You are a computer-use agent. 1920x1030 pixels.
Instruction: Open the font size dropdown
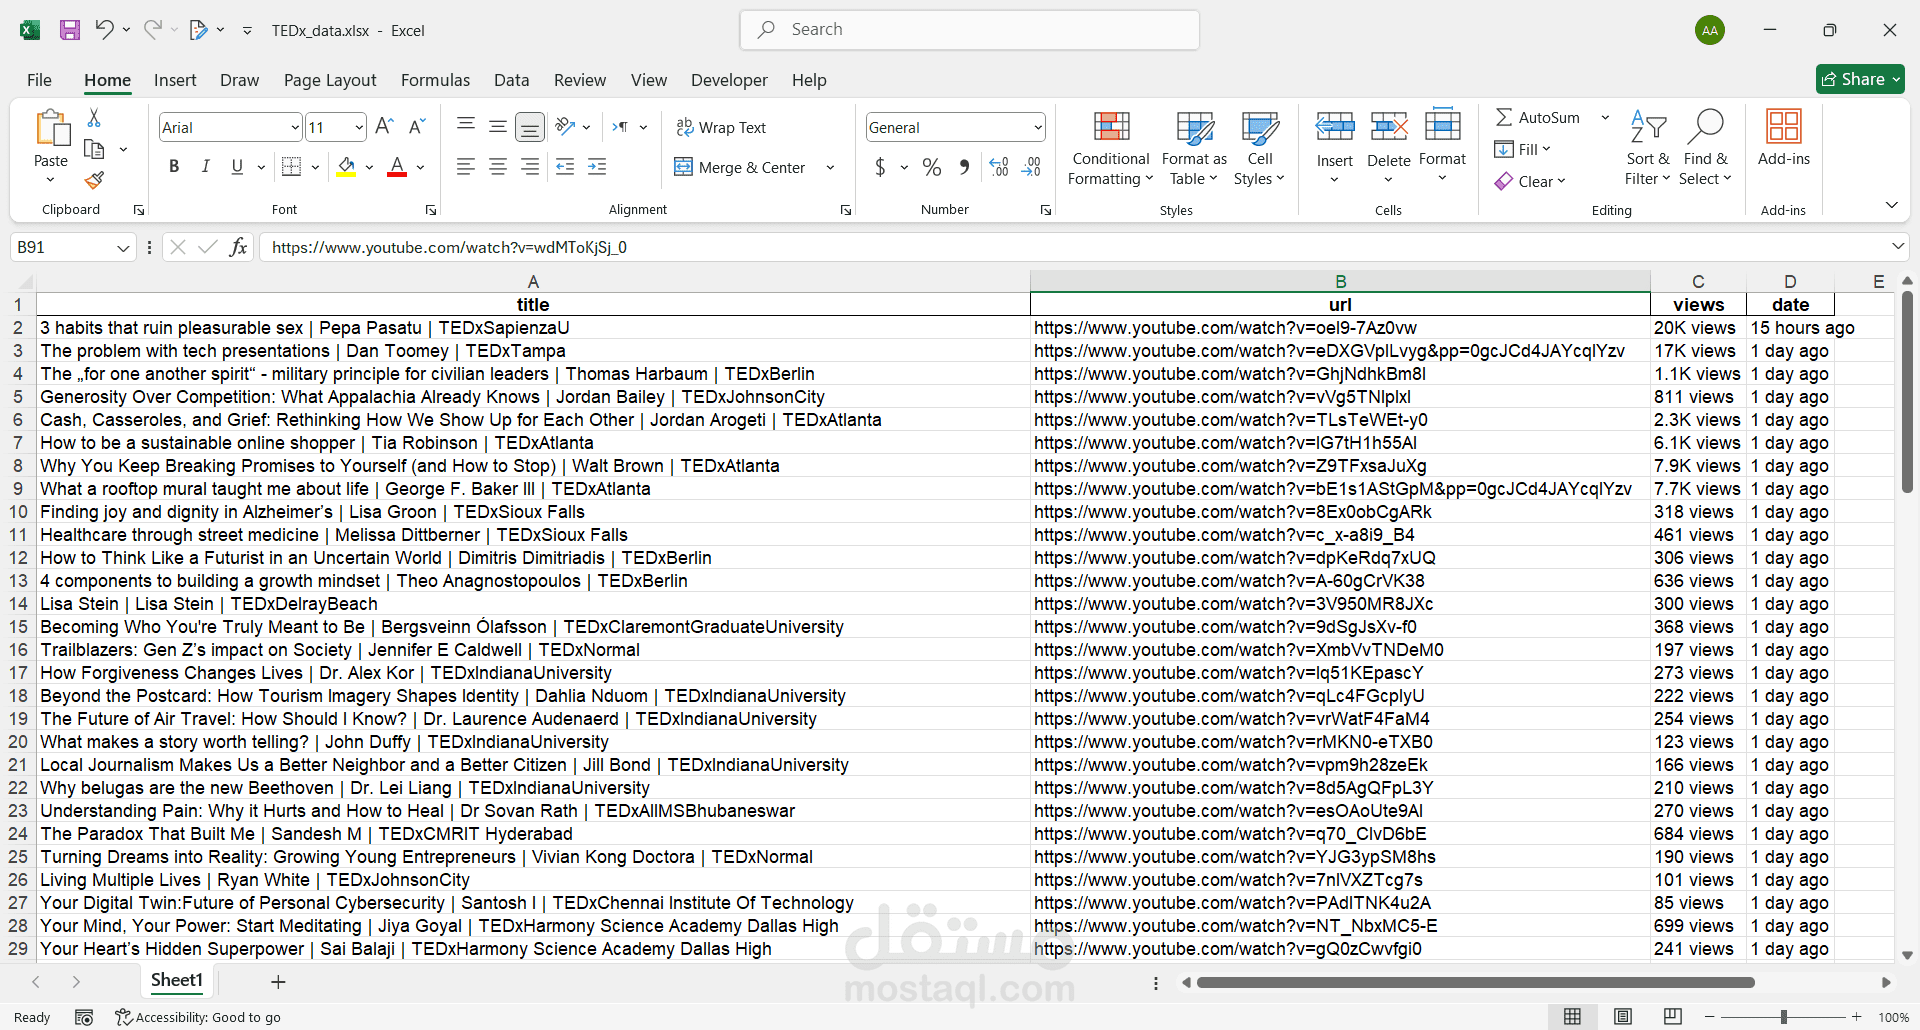click(359, 127)
